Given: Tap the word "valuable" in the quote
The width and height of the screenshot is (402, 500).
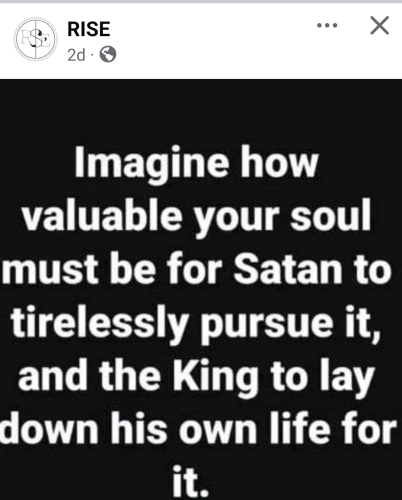Looking at the screenshot, I should click(x=103, y=216).
